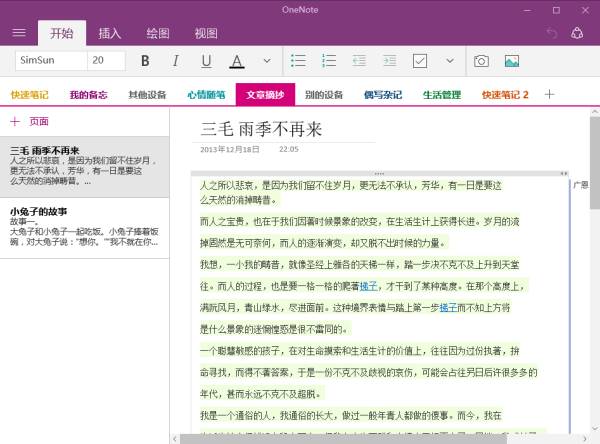Open the 心情随笔 section tab

pos(206,95)
